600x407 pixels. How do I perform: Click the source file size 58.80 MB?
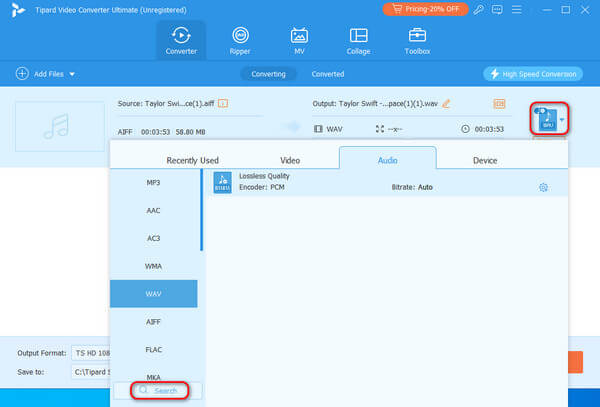pos(190,132)
